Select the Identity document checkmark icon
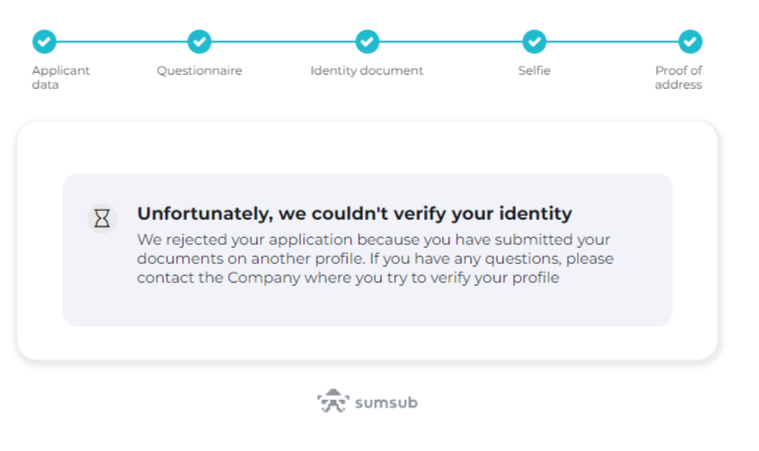This screenshot has width=759, height=451. pos(367,42)
